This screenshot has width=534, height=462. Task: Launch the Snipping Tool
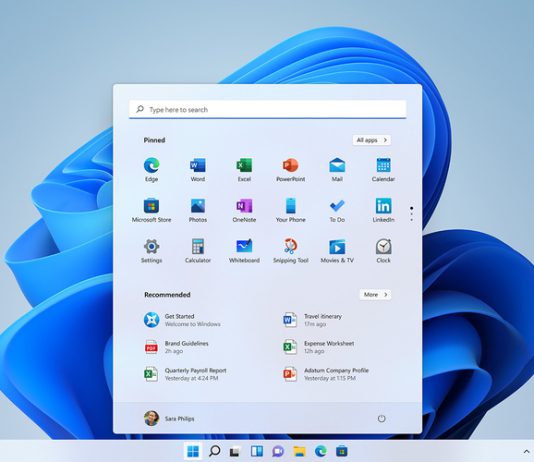290,251
